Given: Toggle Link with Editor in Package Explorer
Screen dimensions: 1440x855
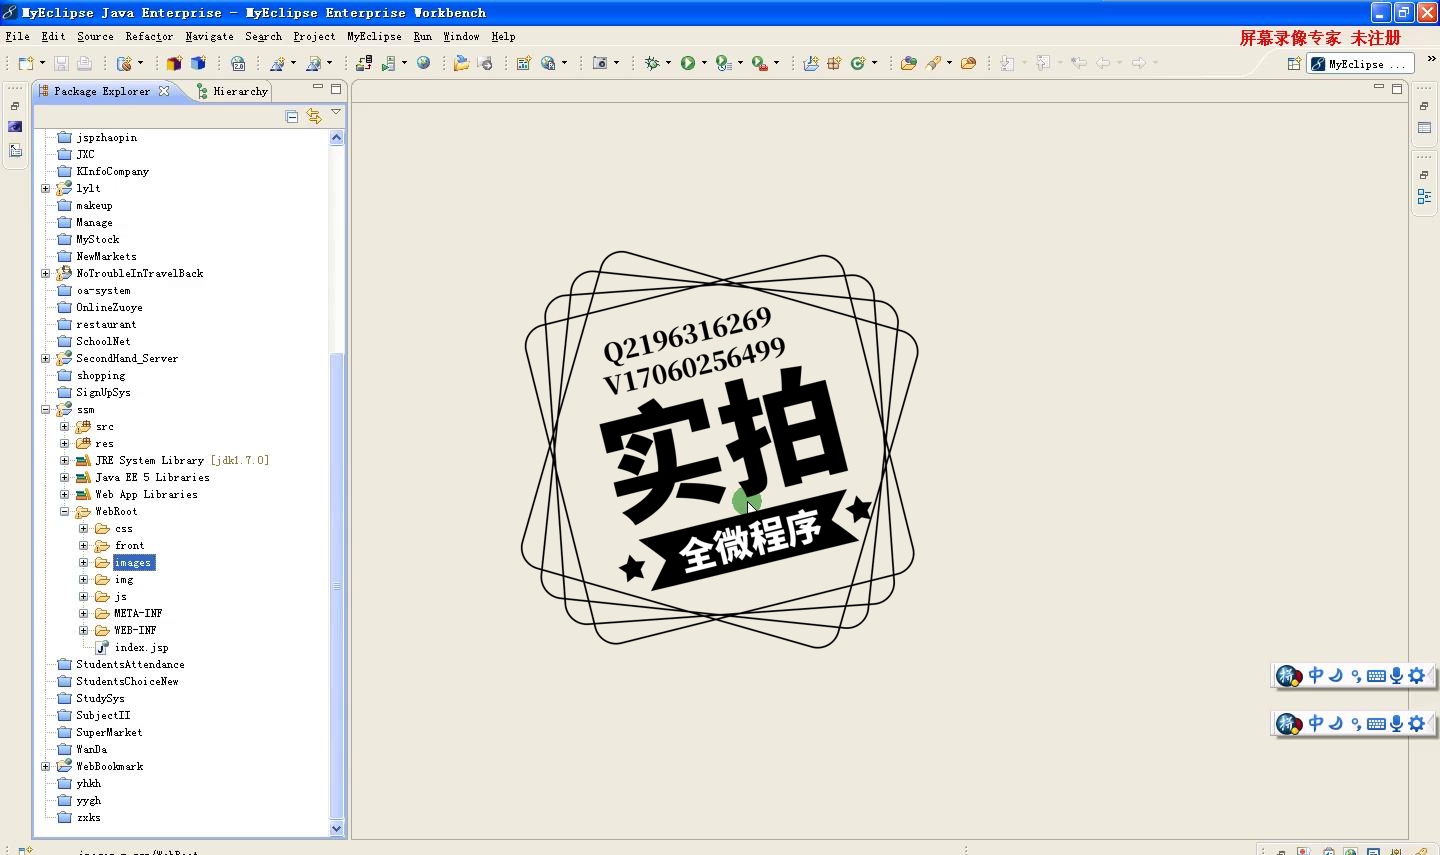Looking at the screenshot, I should point(314,116).
